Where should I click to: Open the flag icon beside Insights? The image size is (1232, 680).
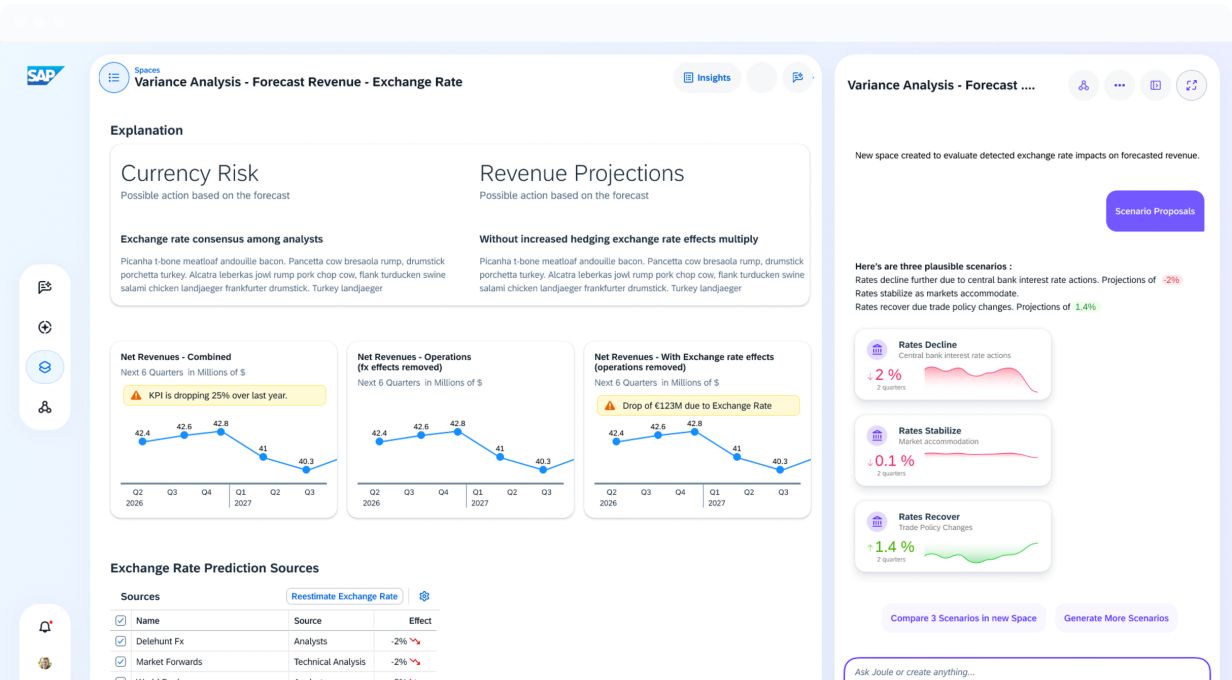(x=797, y=77)
